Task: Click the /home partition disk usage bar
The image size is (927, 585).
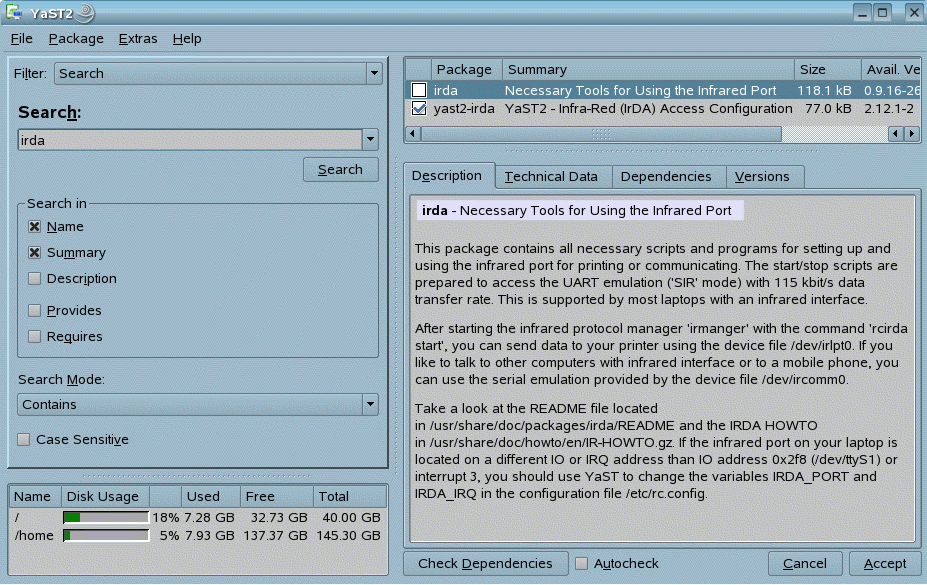Action: (106, 535)
